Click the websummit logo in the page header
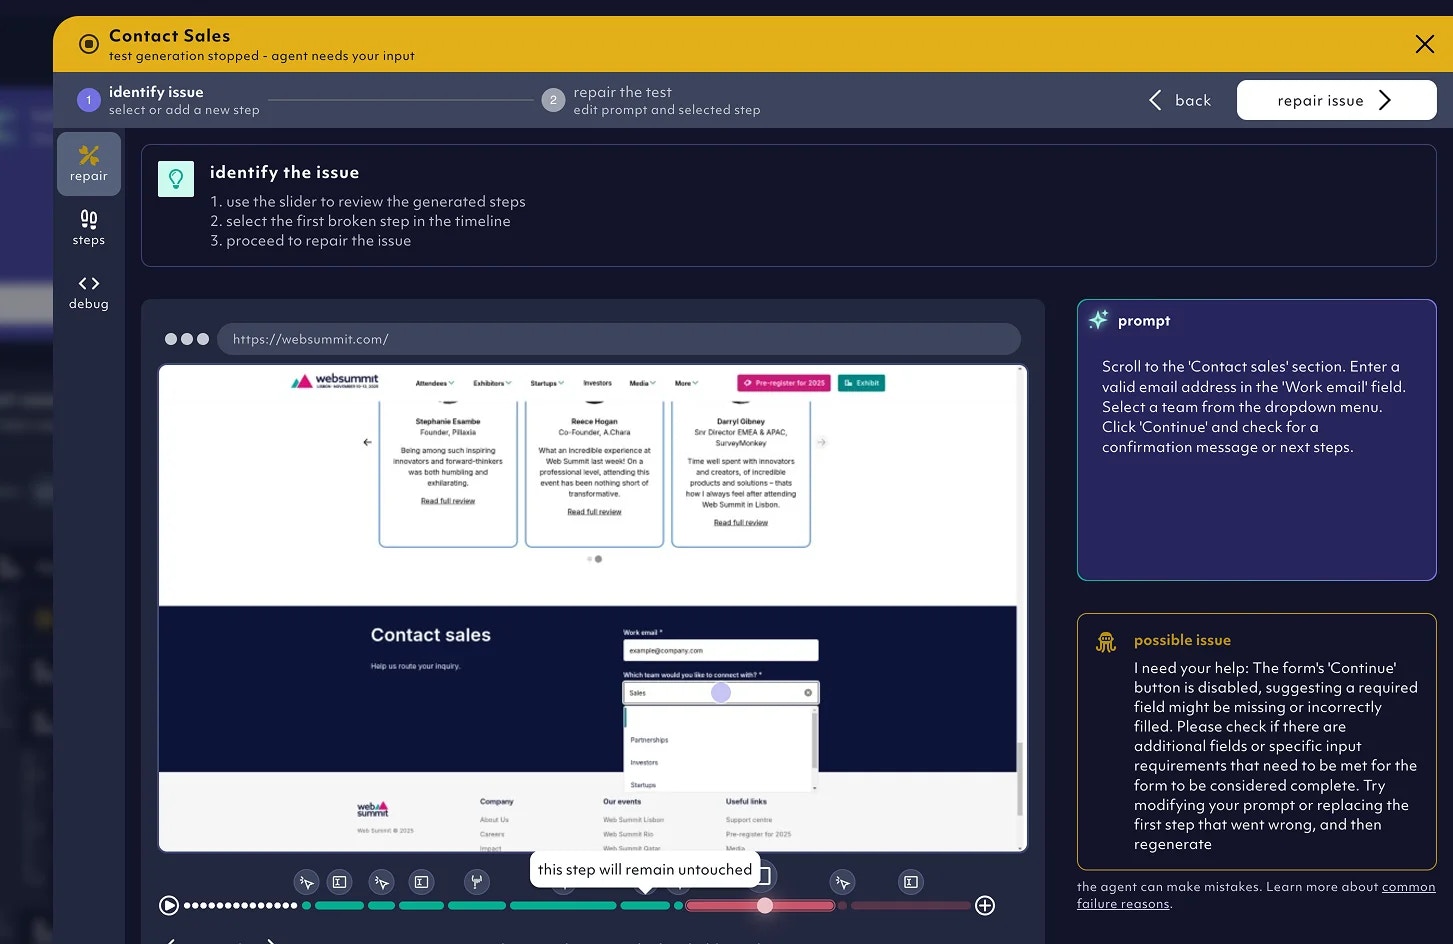The height and width of the screenshot is (944, 1453). 335,381
